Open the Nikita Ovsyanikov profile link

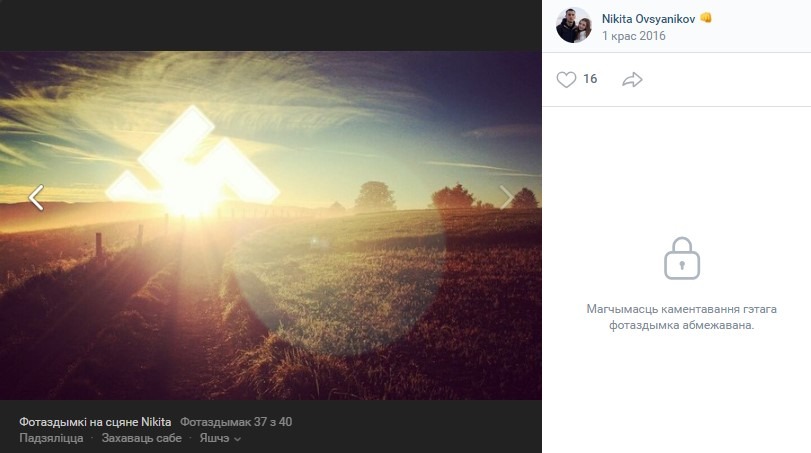pyautogui.click(x=648, y=18)
